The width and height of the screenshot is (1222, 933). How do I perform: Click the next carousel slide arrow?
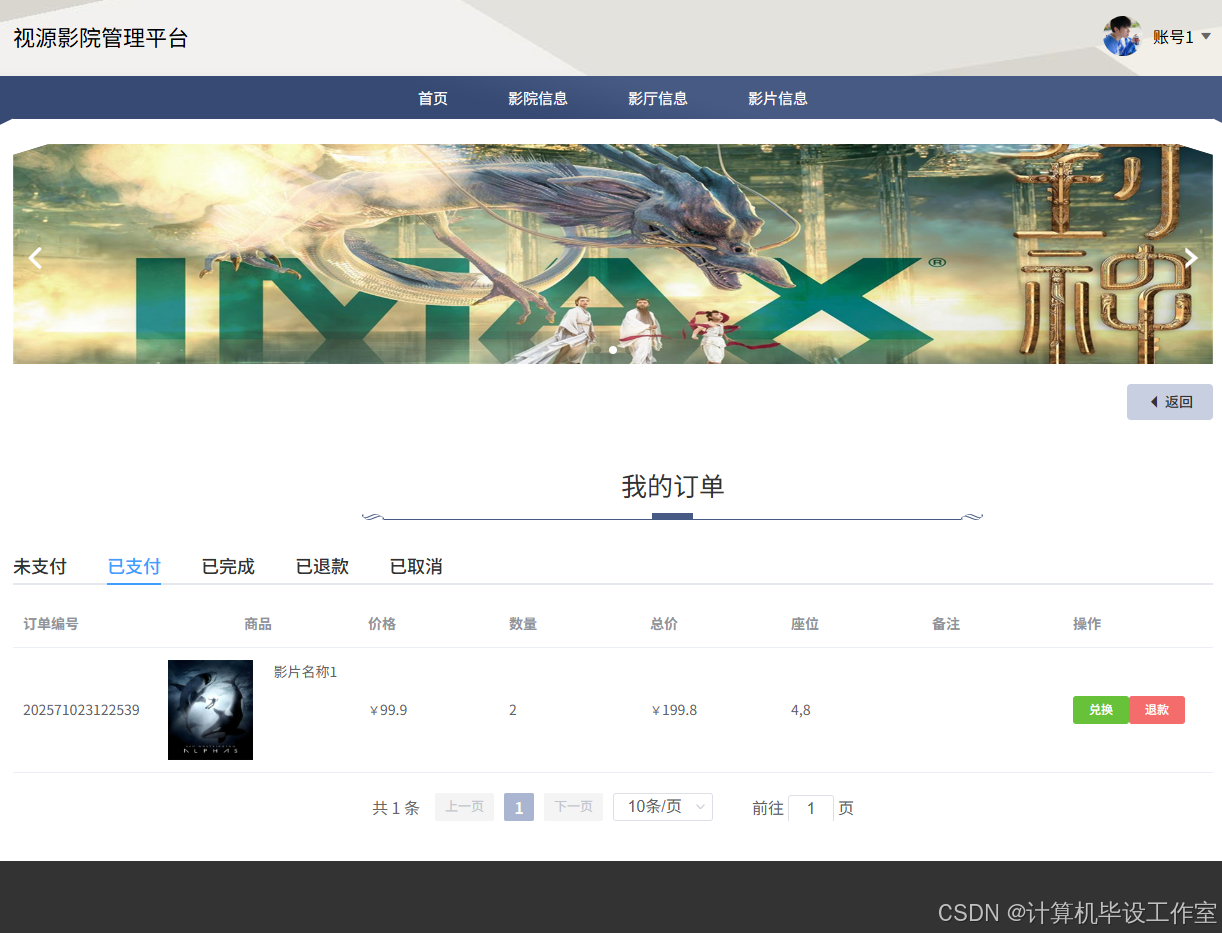click(x=1191, y=258)
